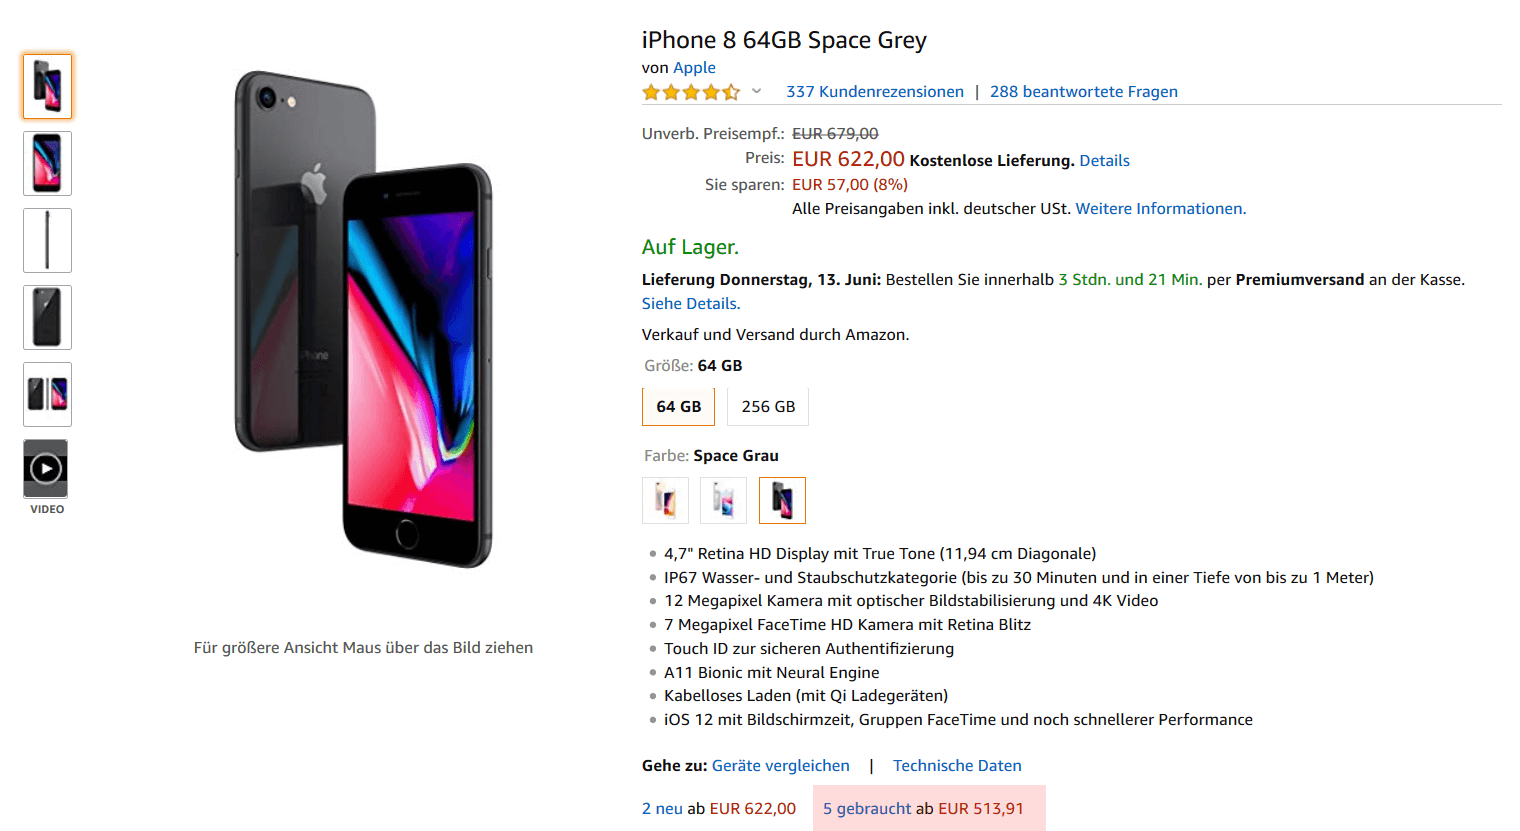Jump to Technische Daten
This screenshot has height=831, width=1520.
(x=957, y=766)
